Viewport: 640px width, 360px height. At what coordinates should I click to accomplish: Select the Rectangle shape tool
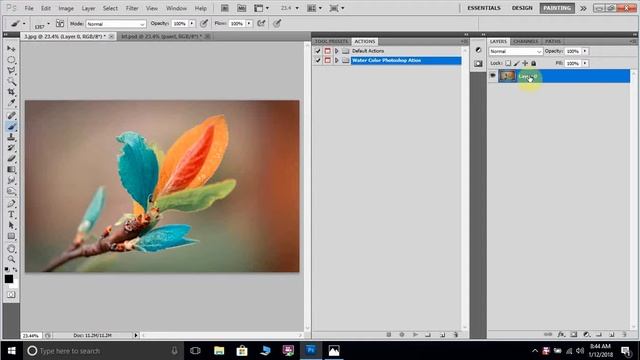[11, 236]
